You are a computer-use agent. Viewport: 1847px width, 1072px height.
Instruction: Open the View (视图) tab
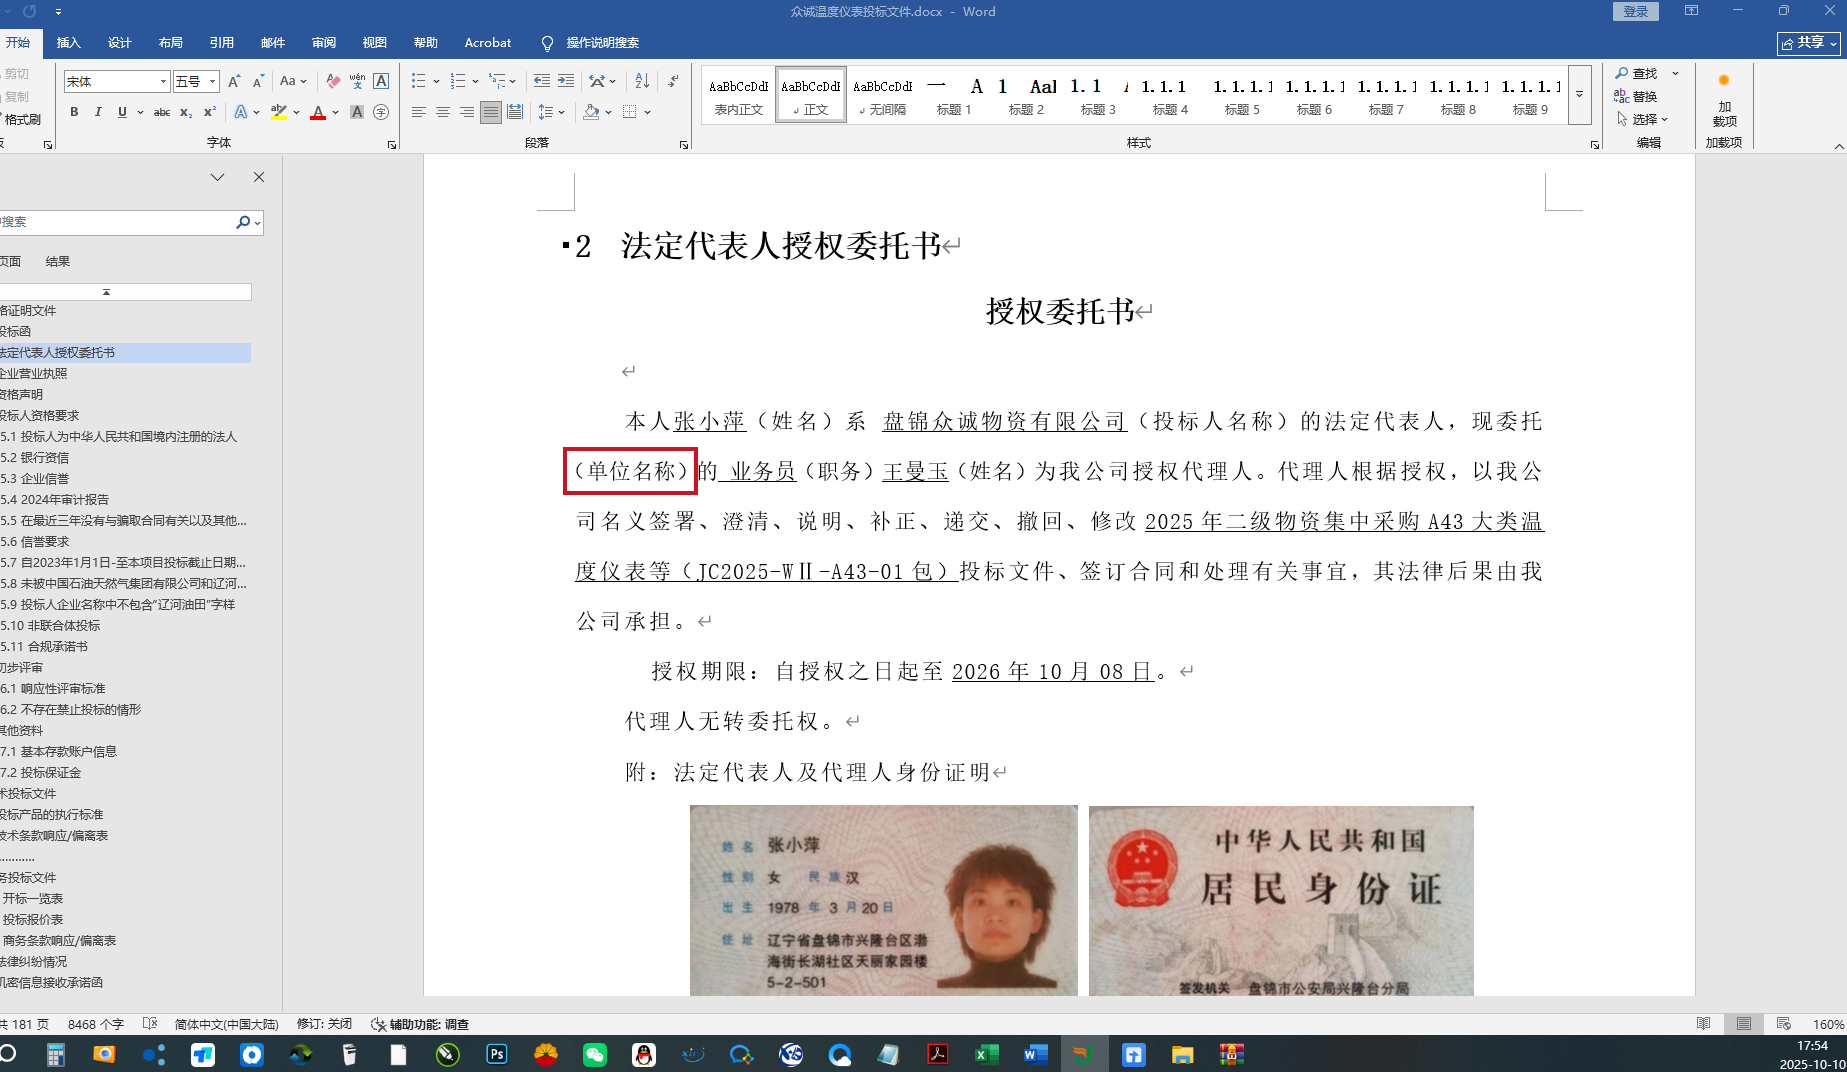[x=375, y=43]
